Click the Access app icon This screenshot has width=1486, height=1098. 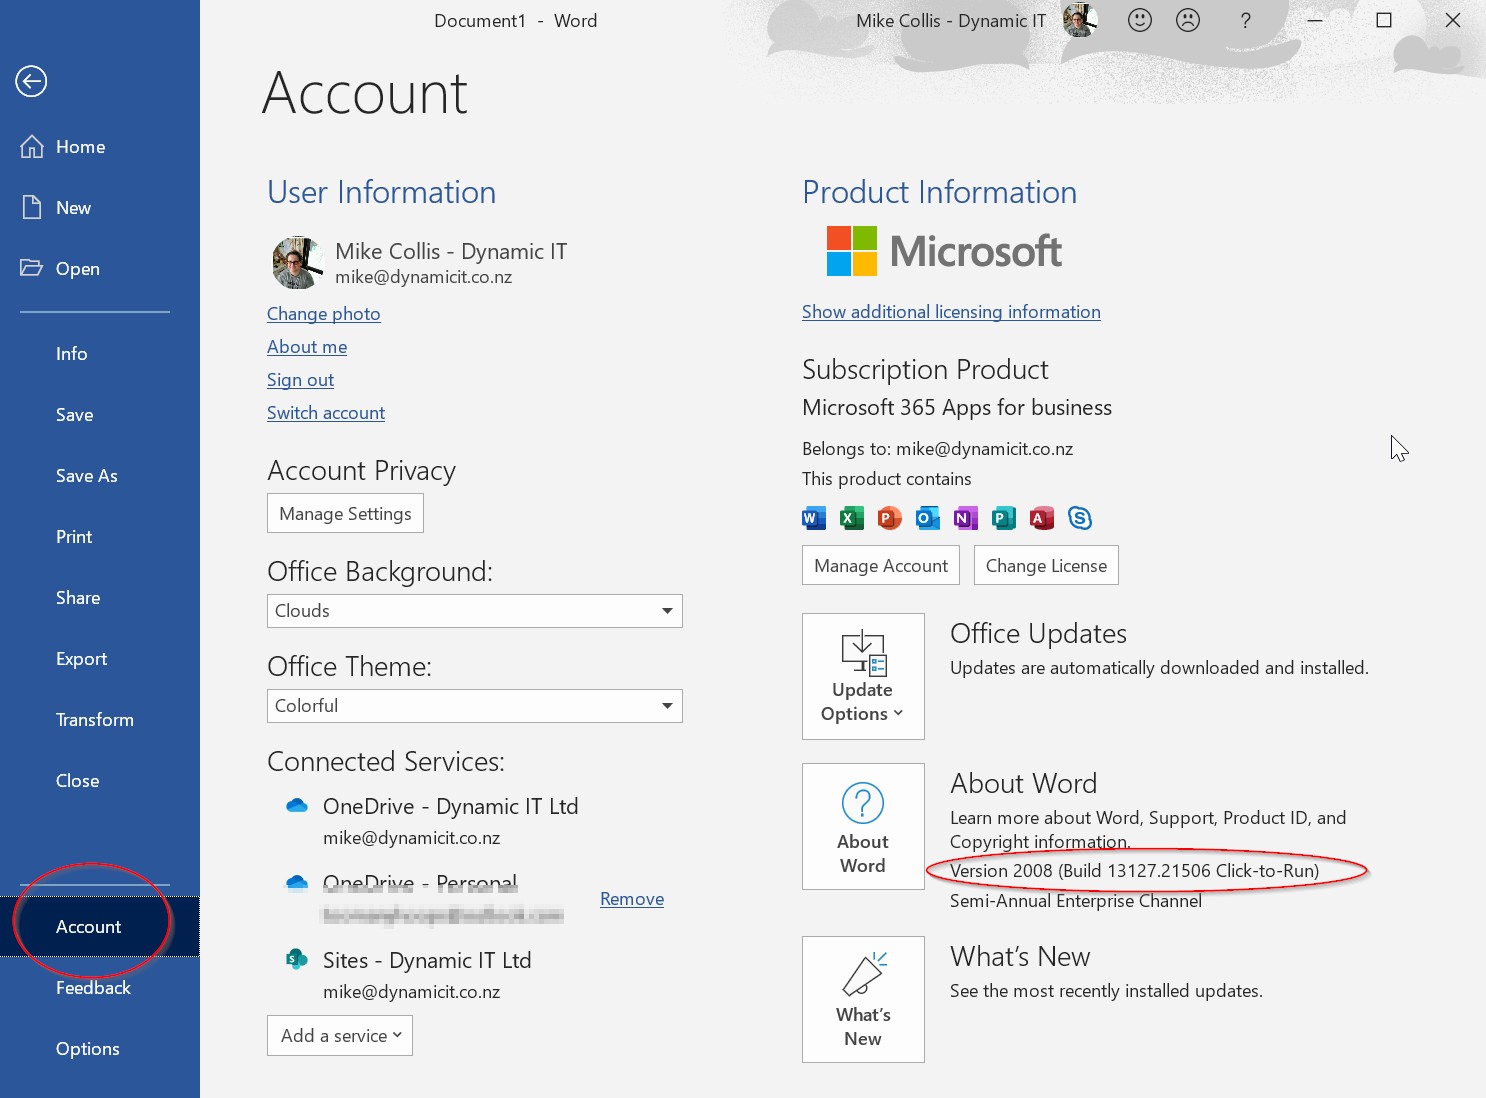(1041, 518)
